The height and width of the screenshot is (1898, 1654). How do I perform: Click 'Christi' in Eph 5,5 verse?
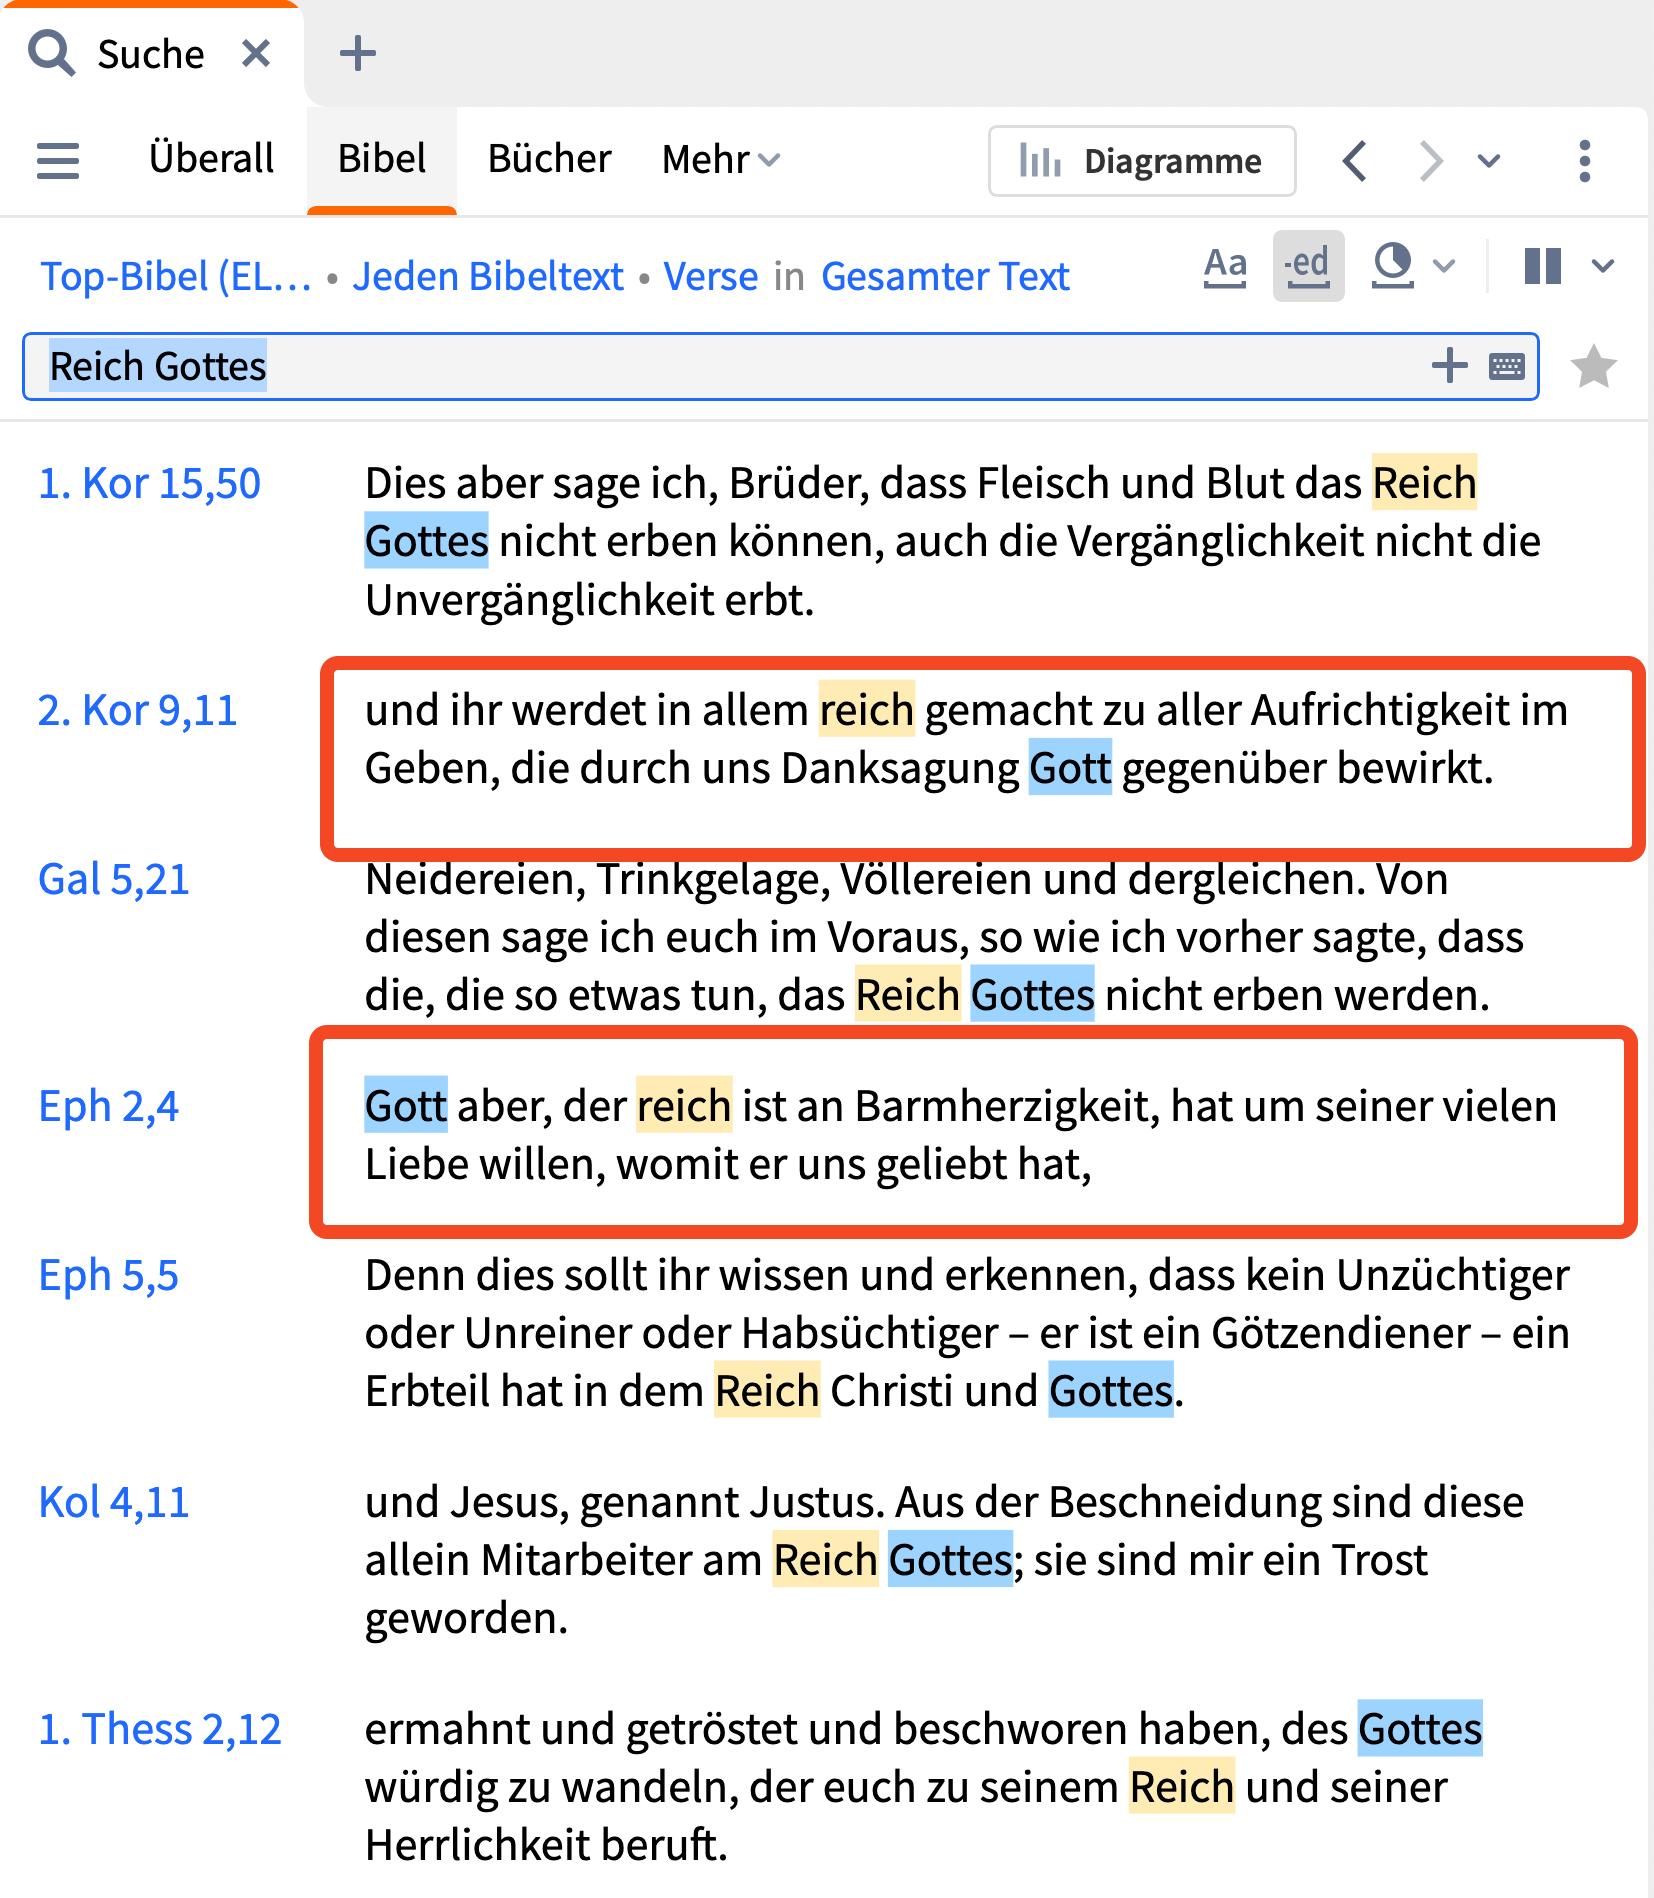coord(892,1391)
